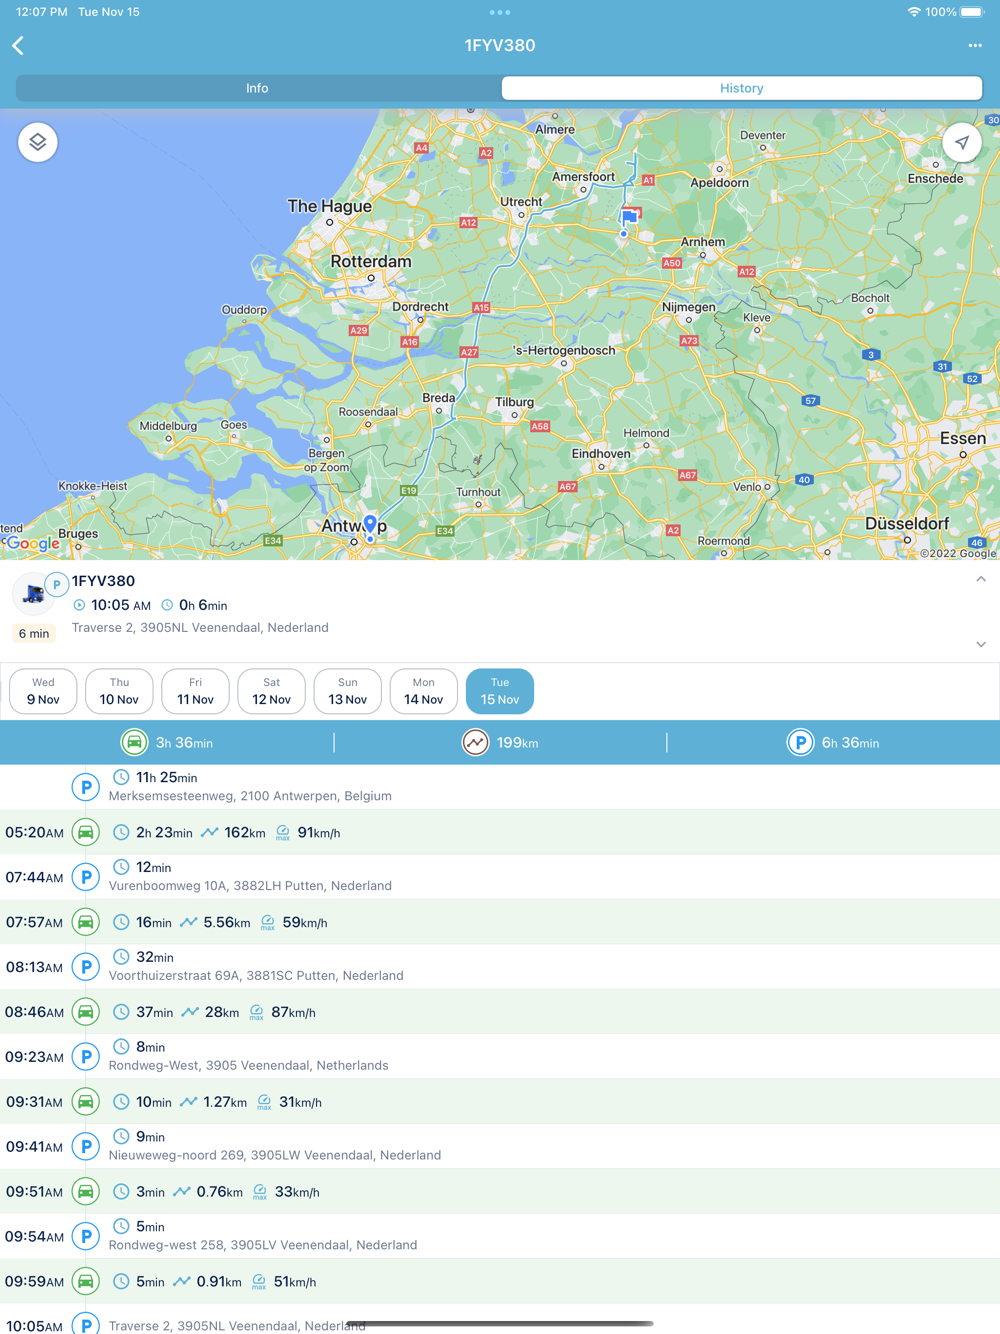This screenshot has height=1334, width=1000.
Task: Tap the 09:51AM trip car icon
Action: 86,1192
